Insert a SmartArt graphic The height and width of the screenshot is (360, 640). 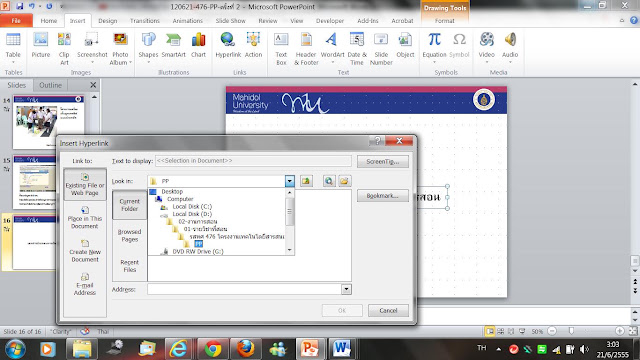(x=173, y=46)
